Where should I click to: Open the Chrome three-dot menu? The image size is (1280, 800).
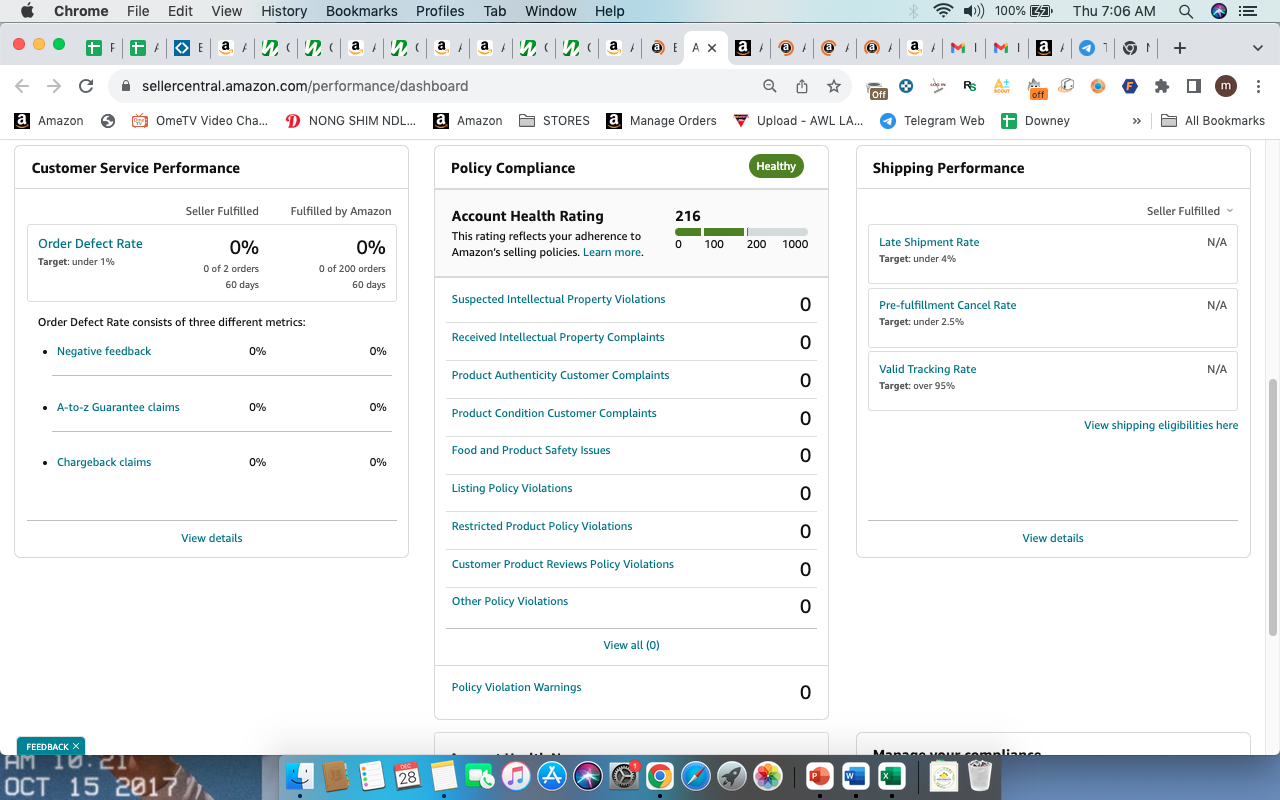(x=1257, y=86)
